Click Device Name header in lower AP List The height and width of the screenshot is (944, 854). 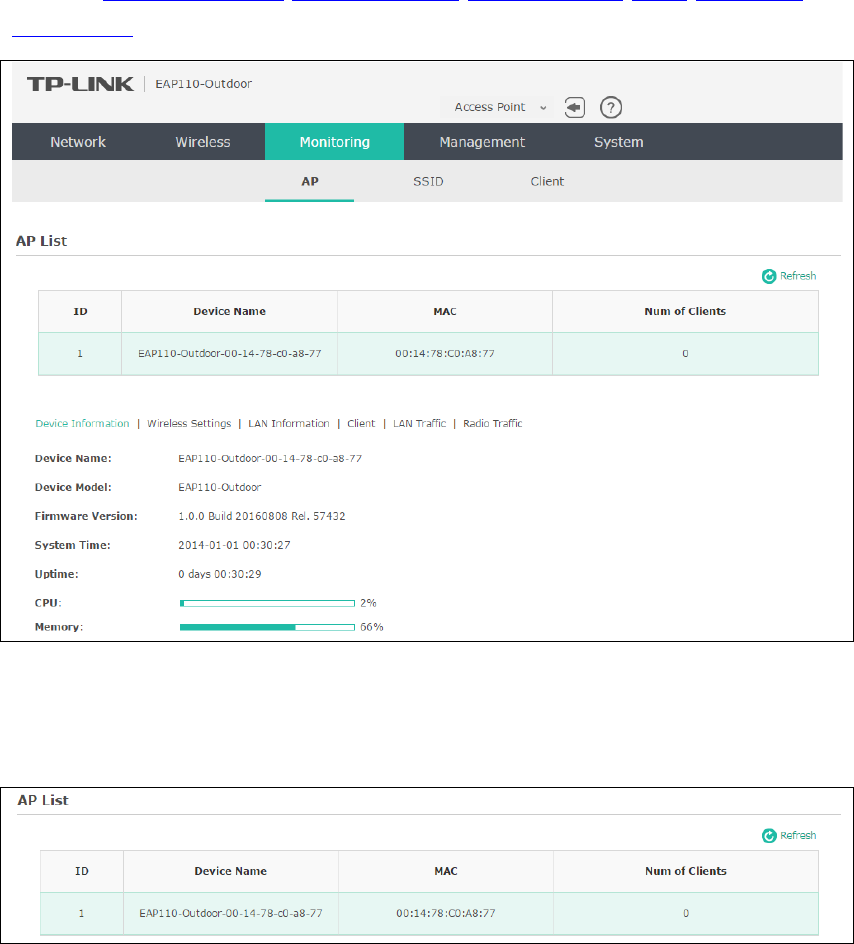coord(231,871)
